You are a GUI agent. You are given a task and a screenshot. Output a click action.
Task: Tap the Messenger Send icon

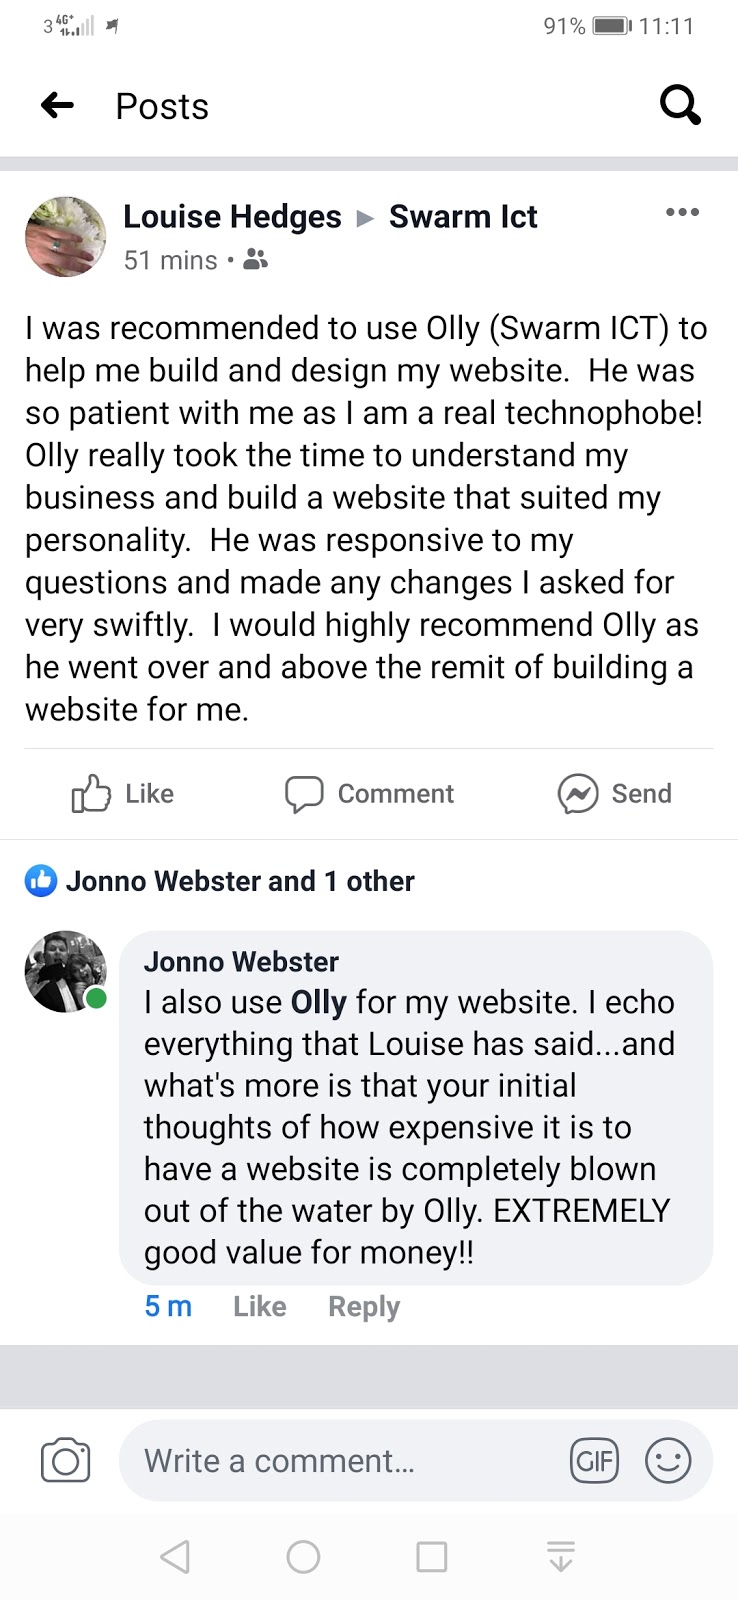coord(578,794)
